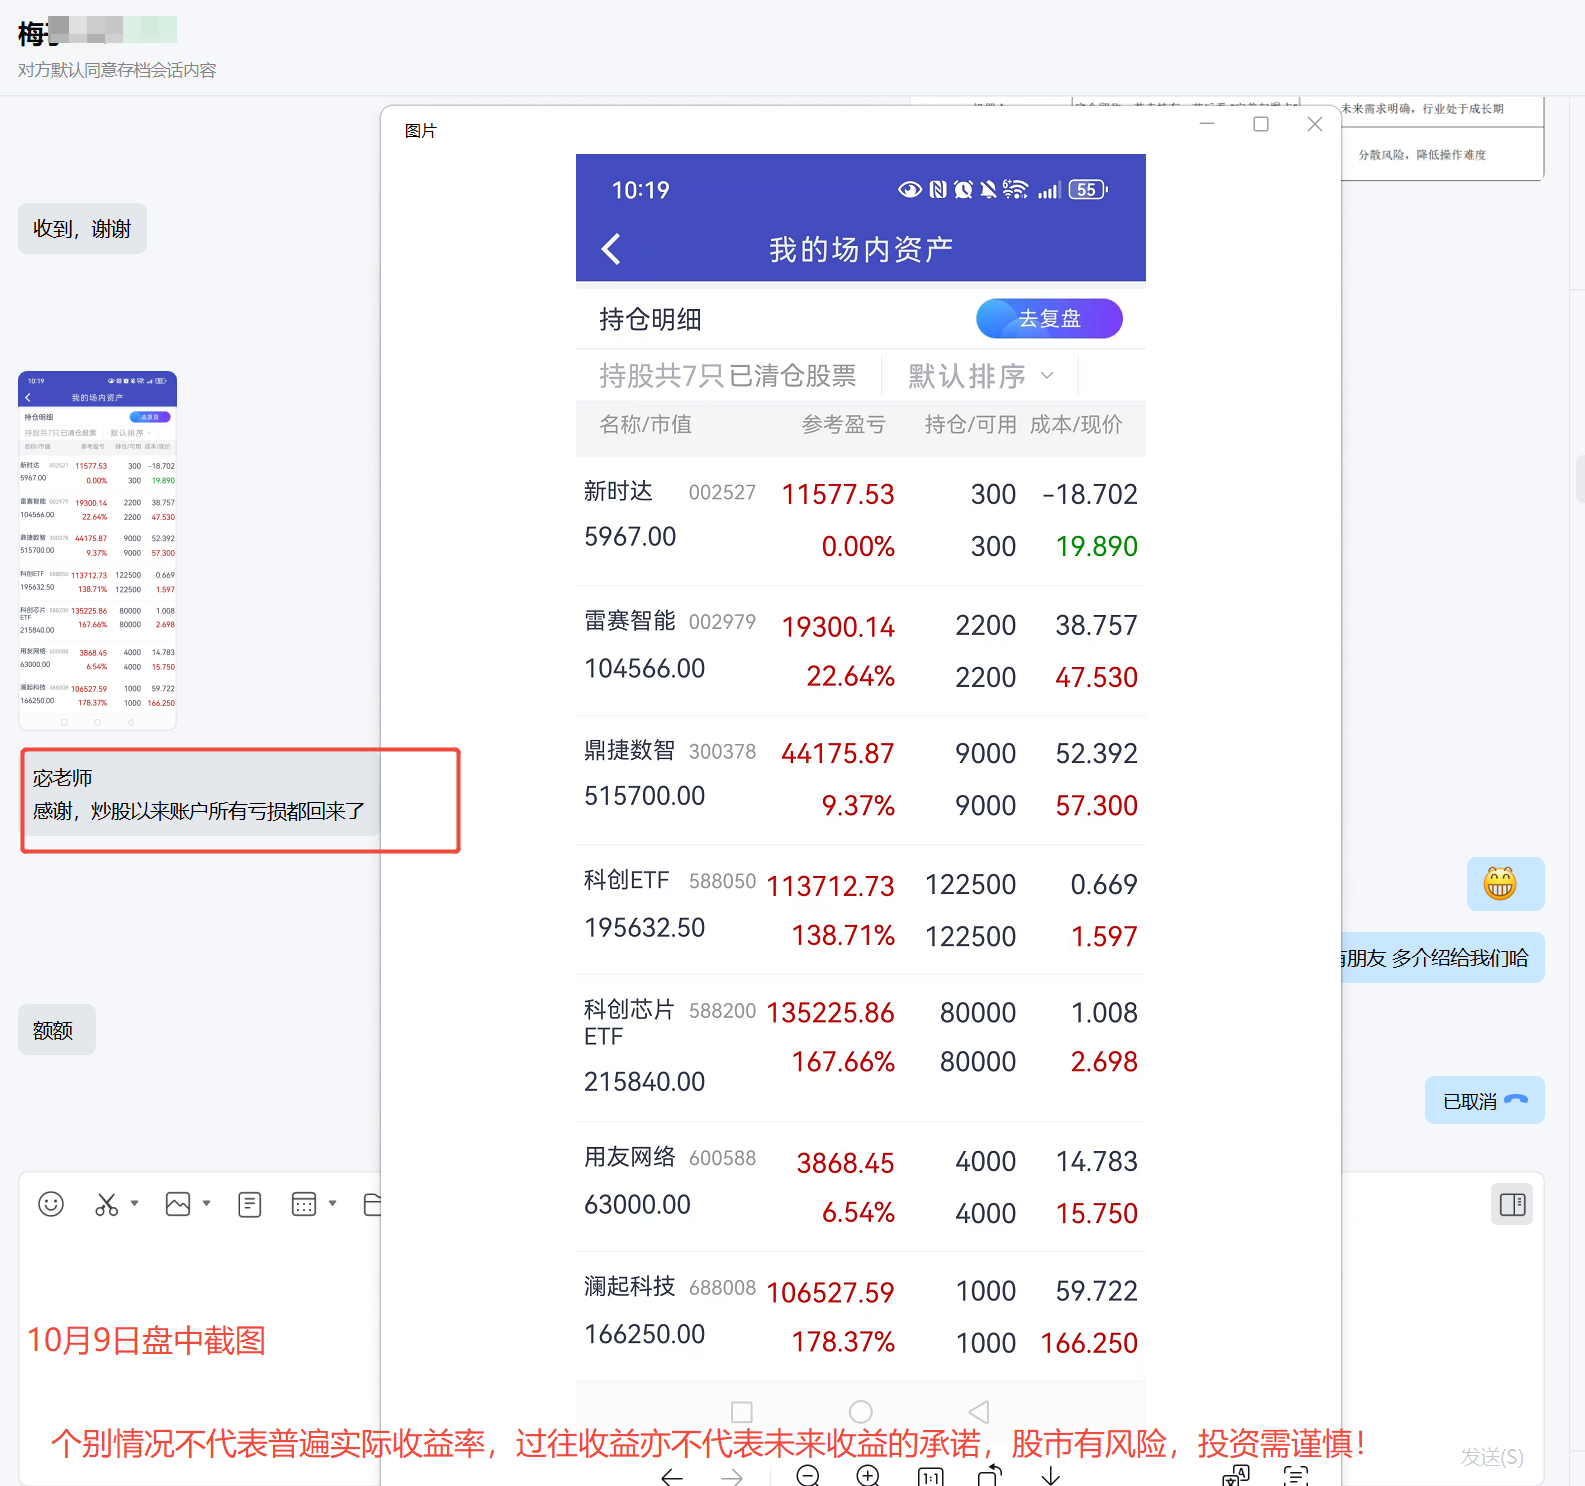The image size is (1585, 1486).
Task: Click the 已取消 call message bubble
Action: pyautogui.click(x=1484, y=1101)
